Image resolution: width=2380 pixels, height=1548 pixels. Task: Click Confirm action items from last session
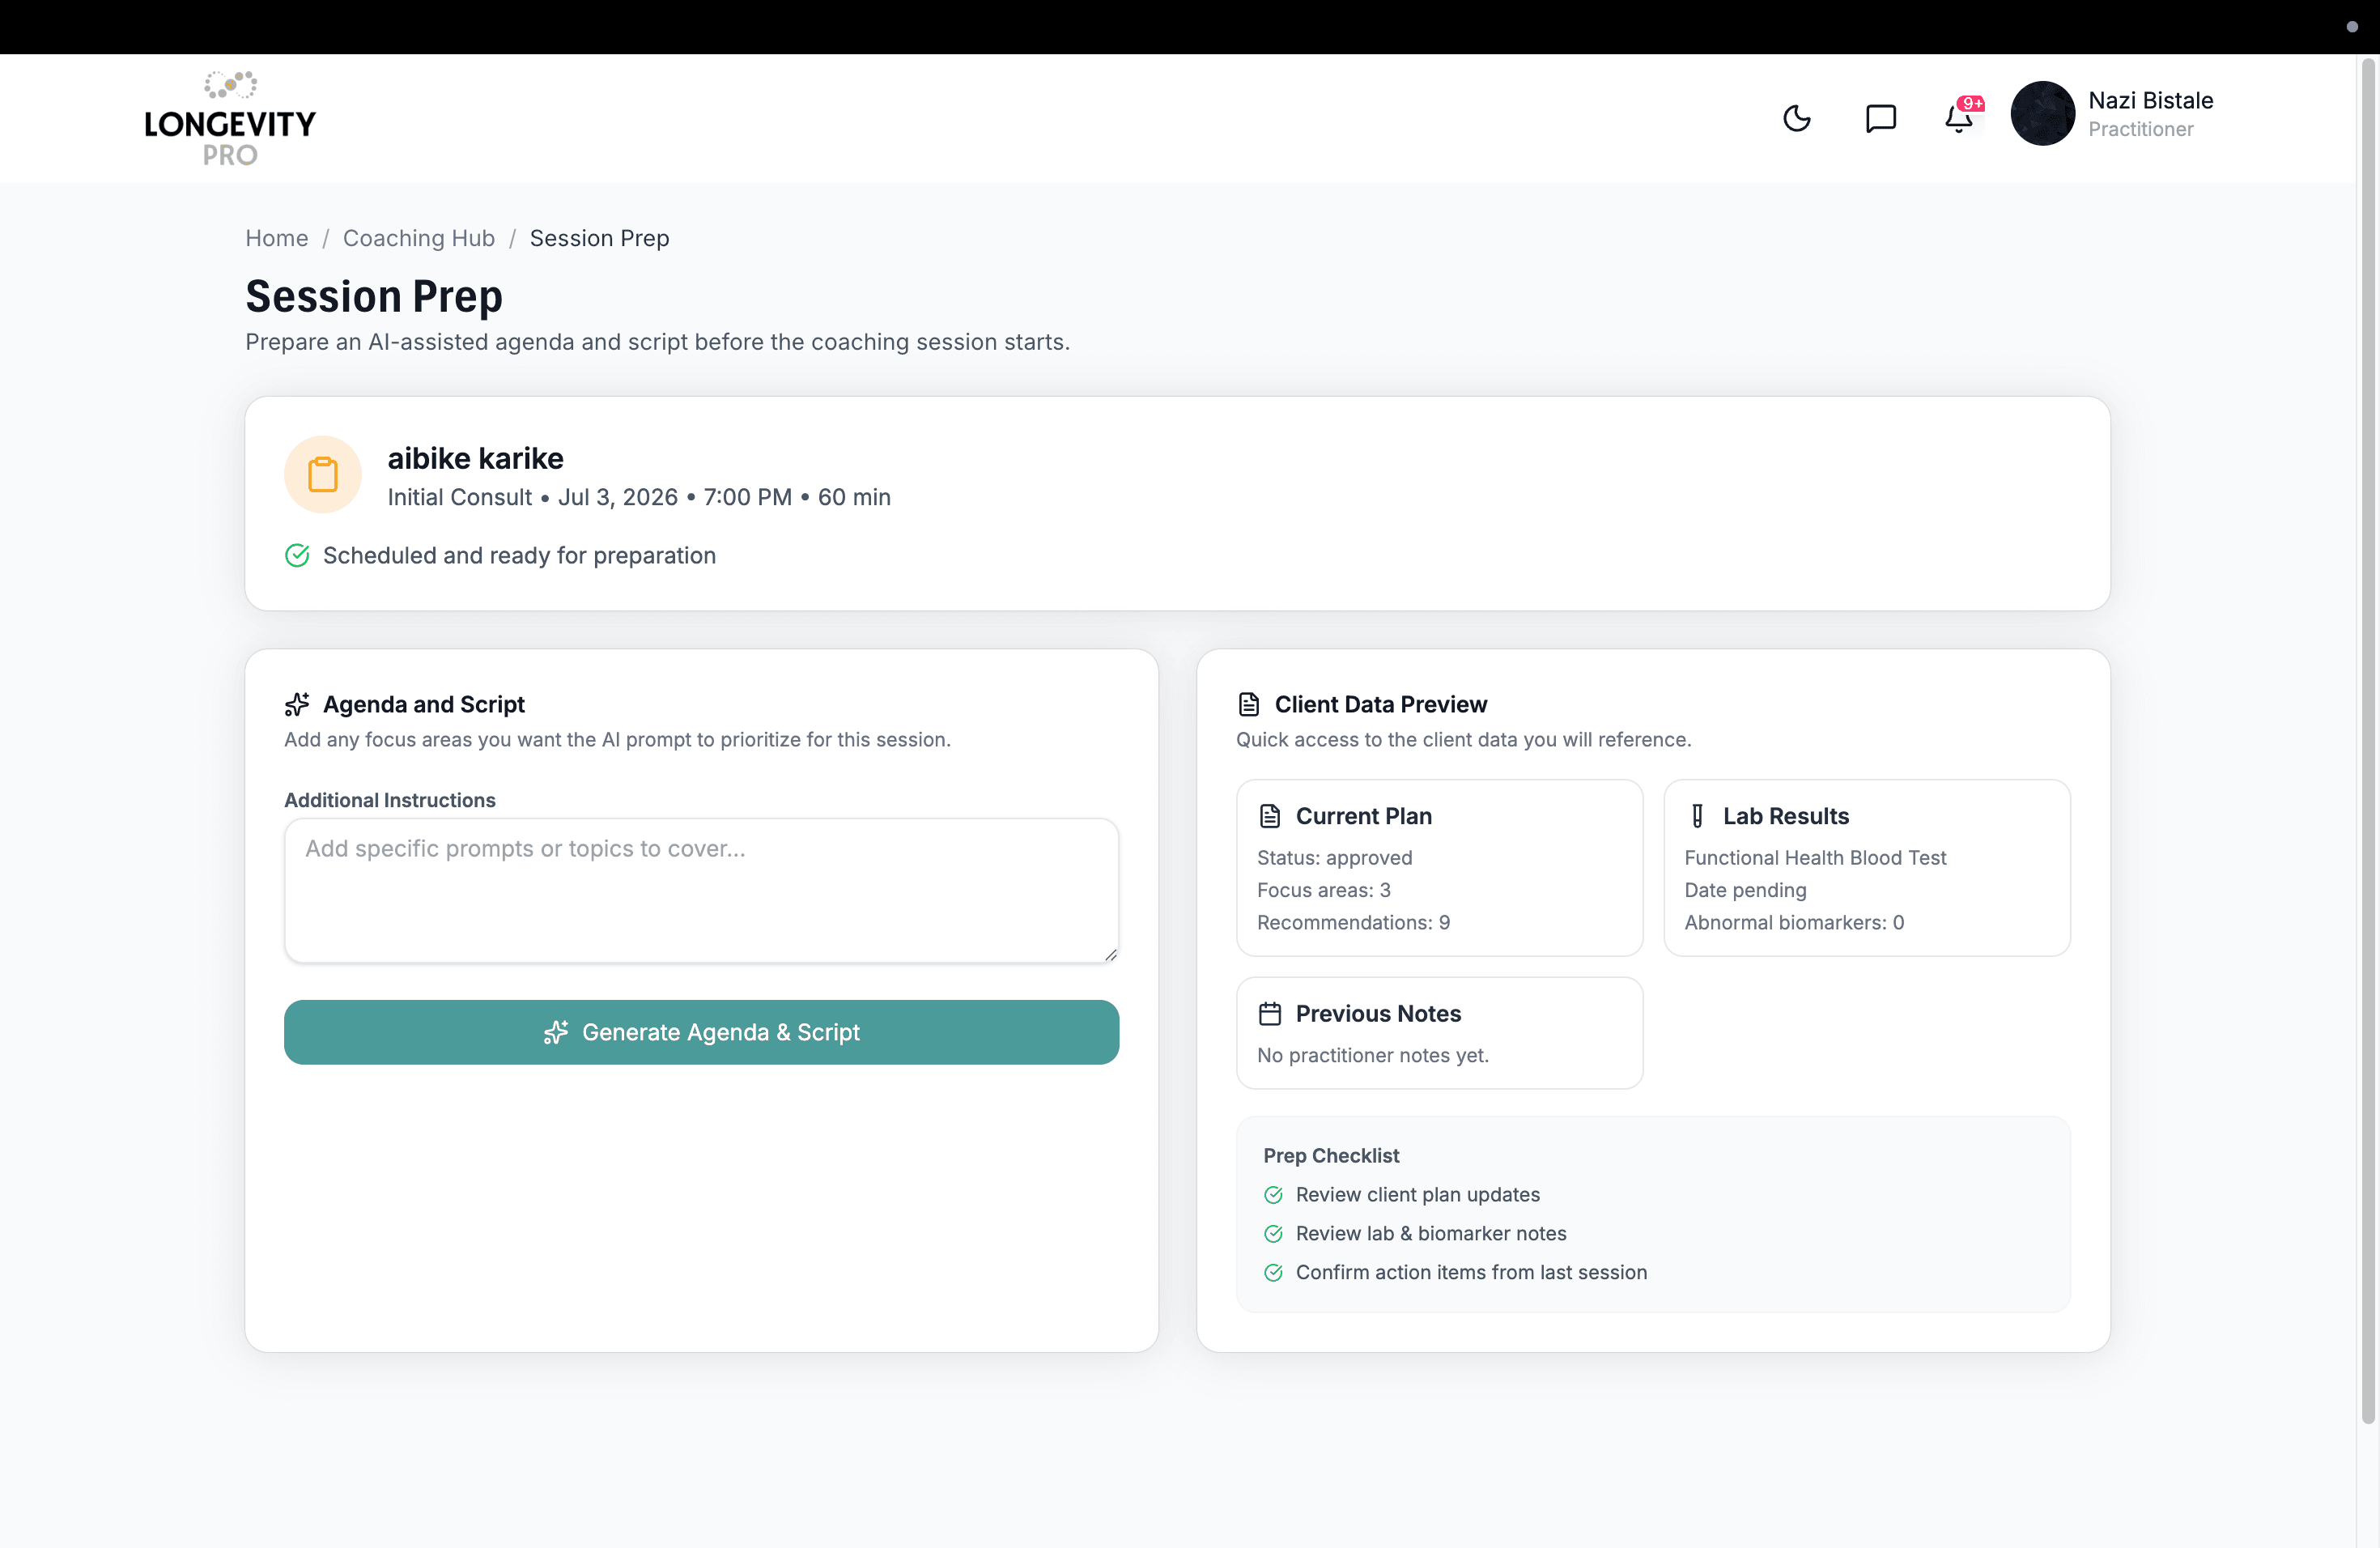[x=1471, y=1273]
